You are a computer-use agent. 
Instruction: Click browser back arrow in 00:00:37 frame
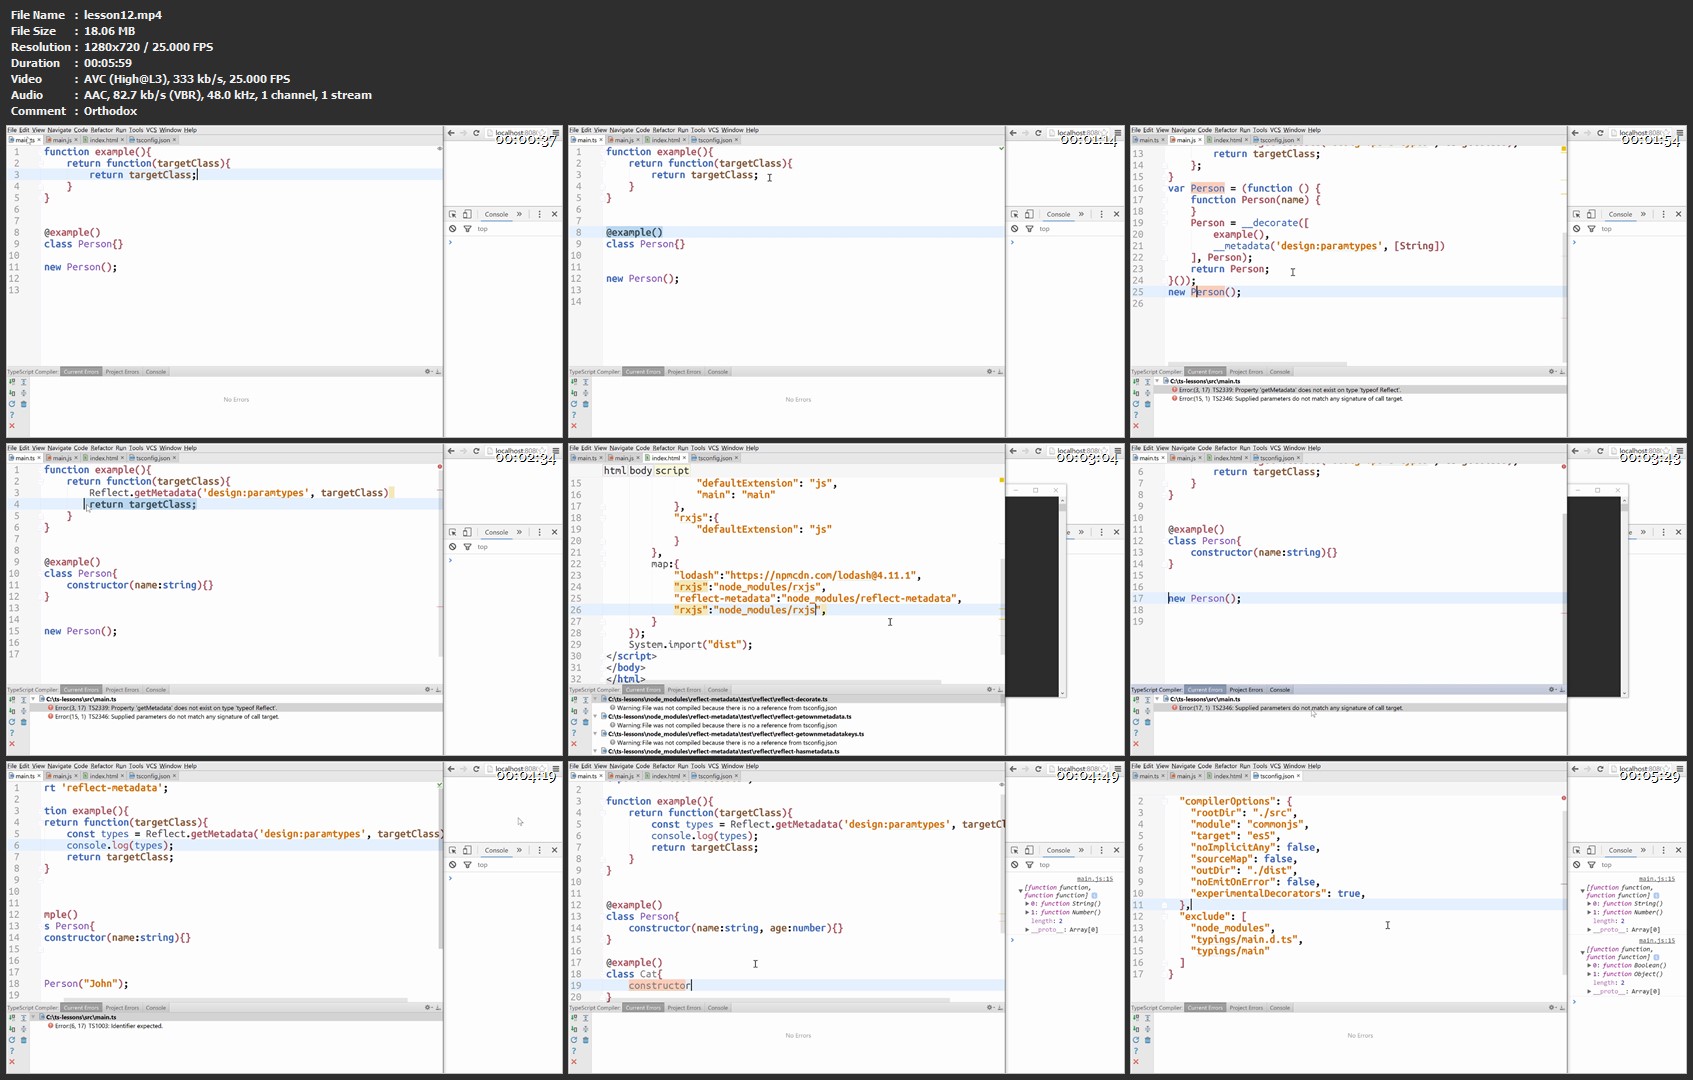[x=451, y=133]
